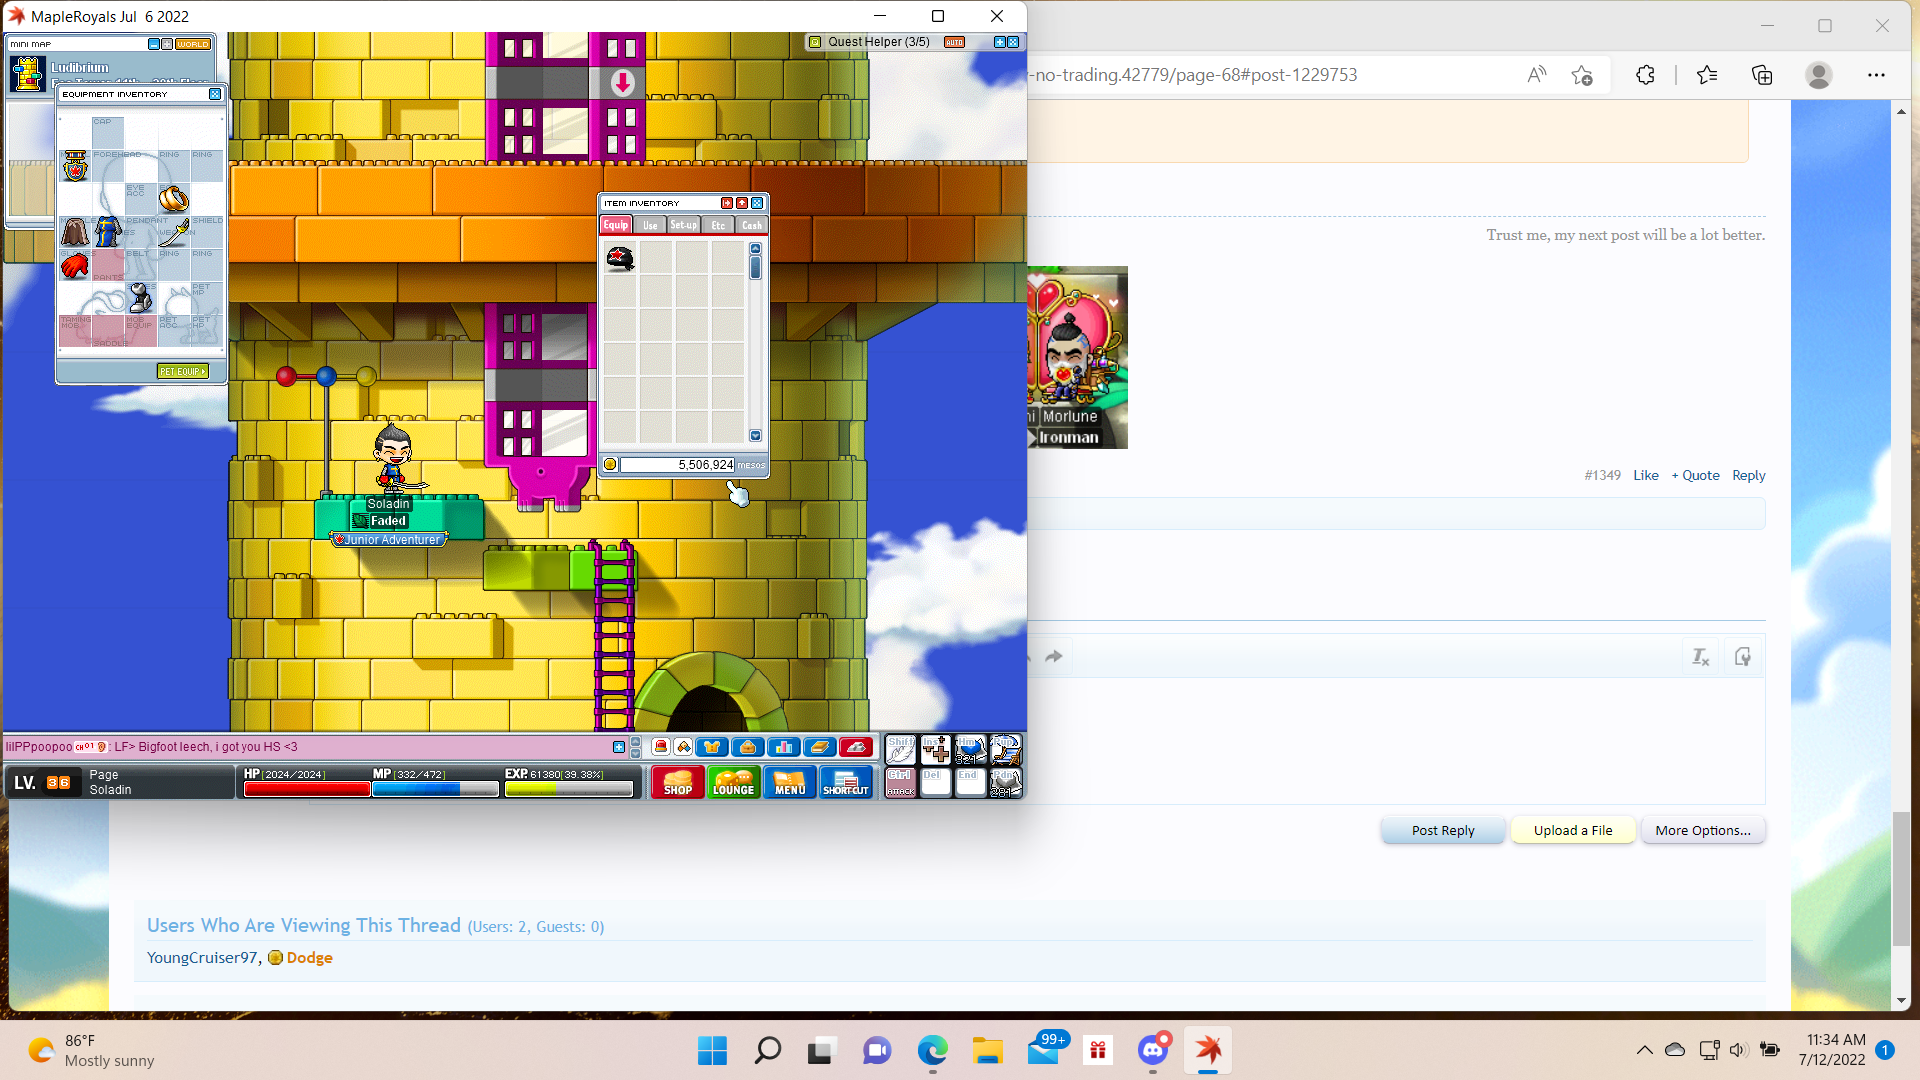
Task: Expand the PET EQUIP panel
Action: tap(182, 371)
